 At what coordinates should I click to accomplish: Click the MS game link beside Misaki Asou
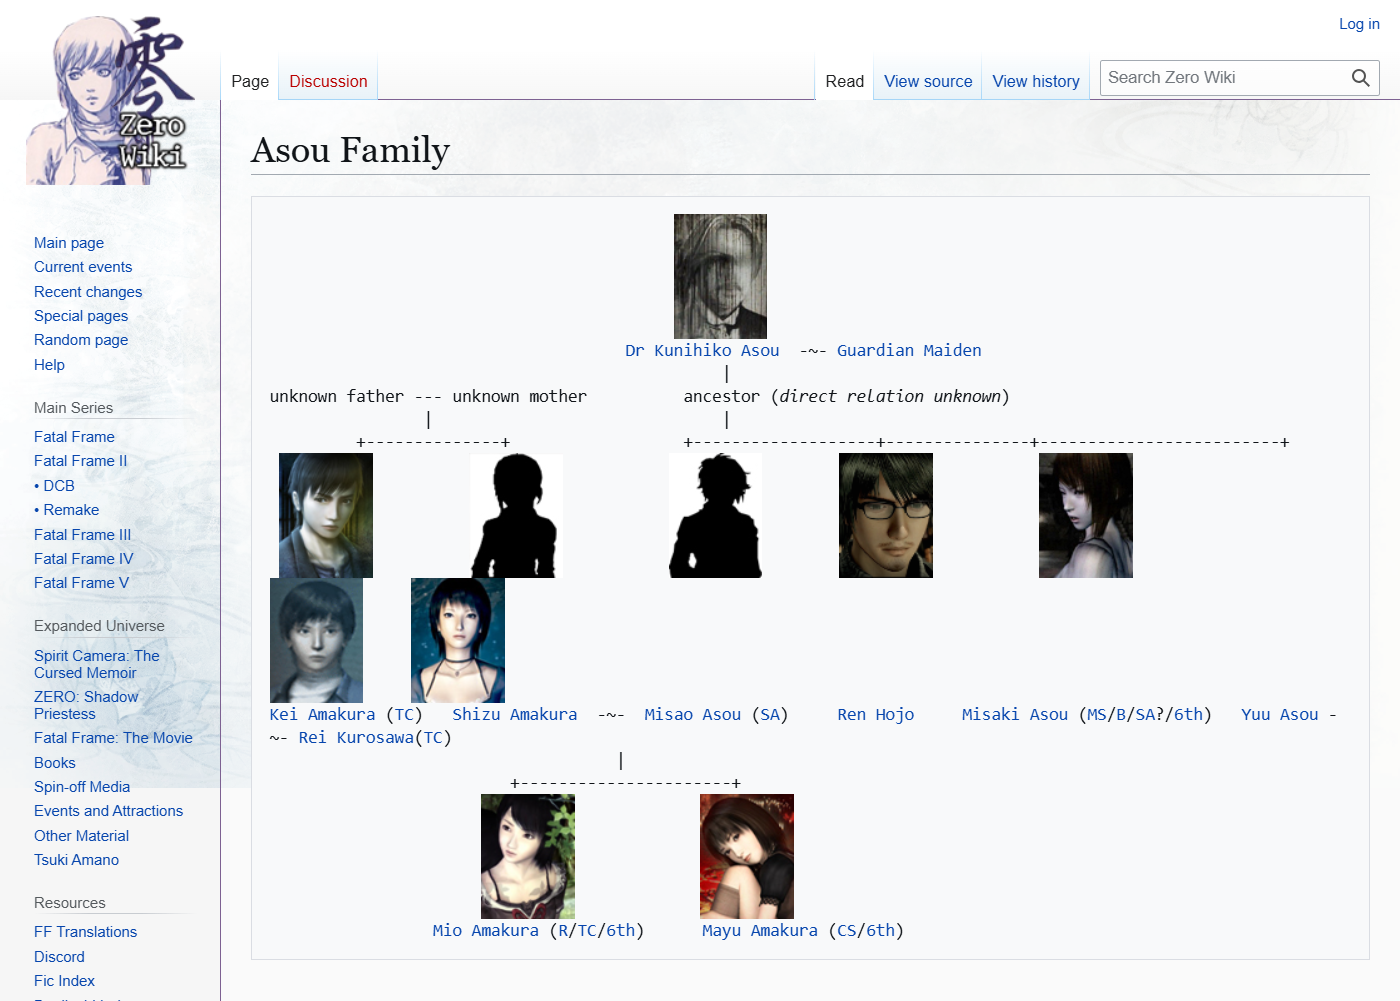(1096, 714)
